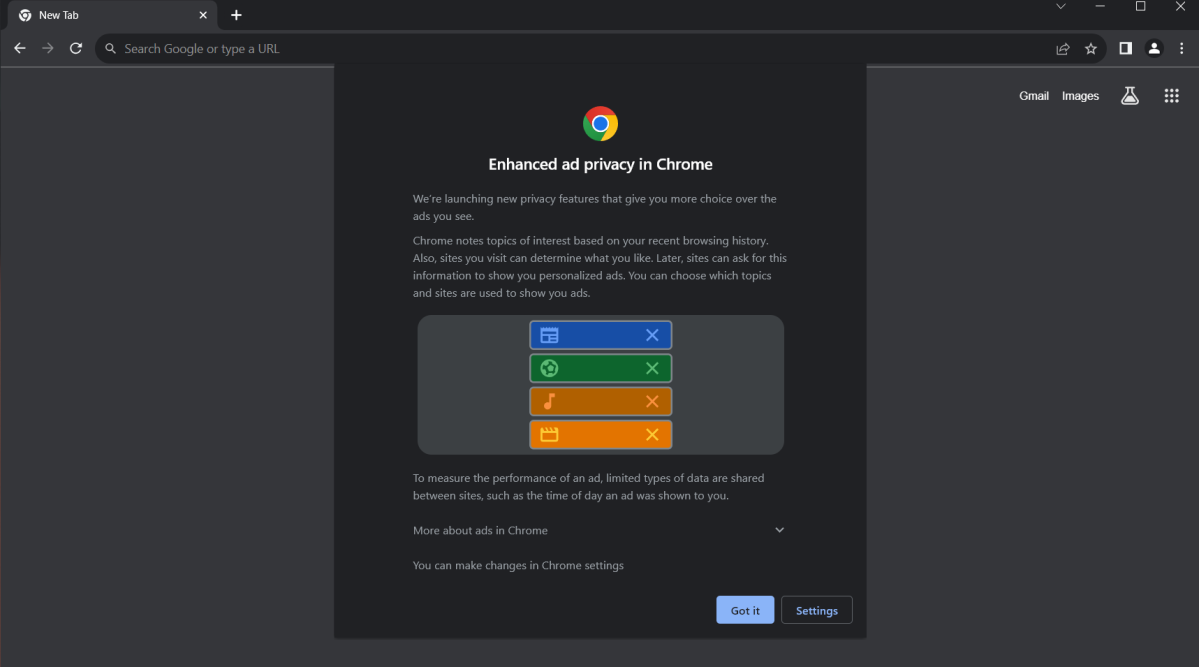Open the Gmail link
The image size is (1199, 667).
coord(1034,96)
